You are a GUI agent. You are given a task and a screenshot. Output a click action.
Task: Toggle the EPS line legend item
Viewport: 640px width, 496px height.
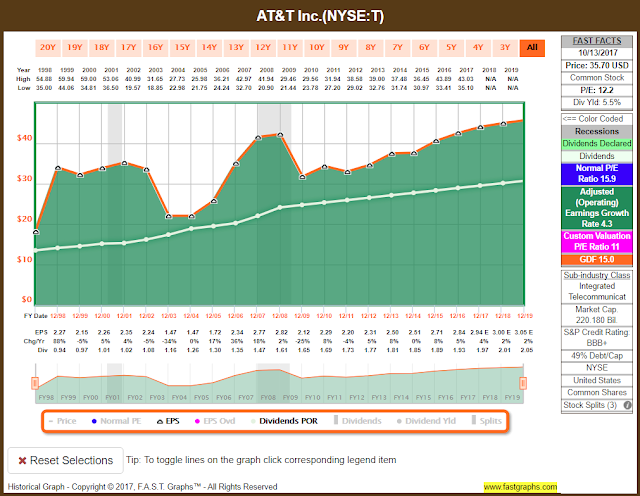pos(168,421)
